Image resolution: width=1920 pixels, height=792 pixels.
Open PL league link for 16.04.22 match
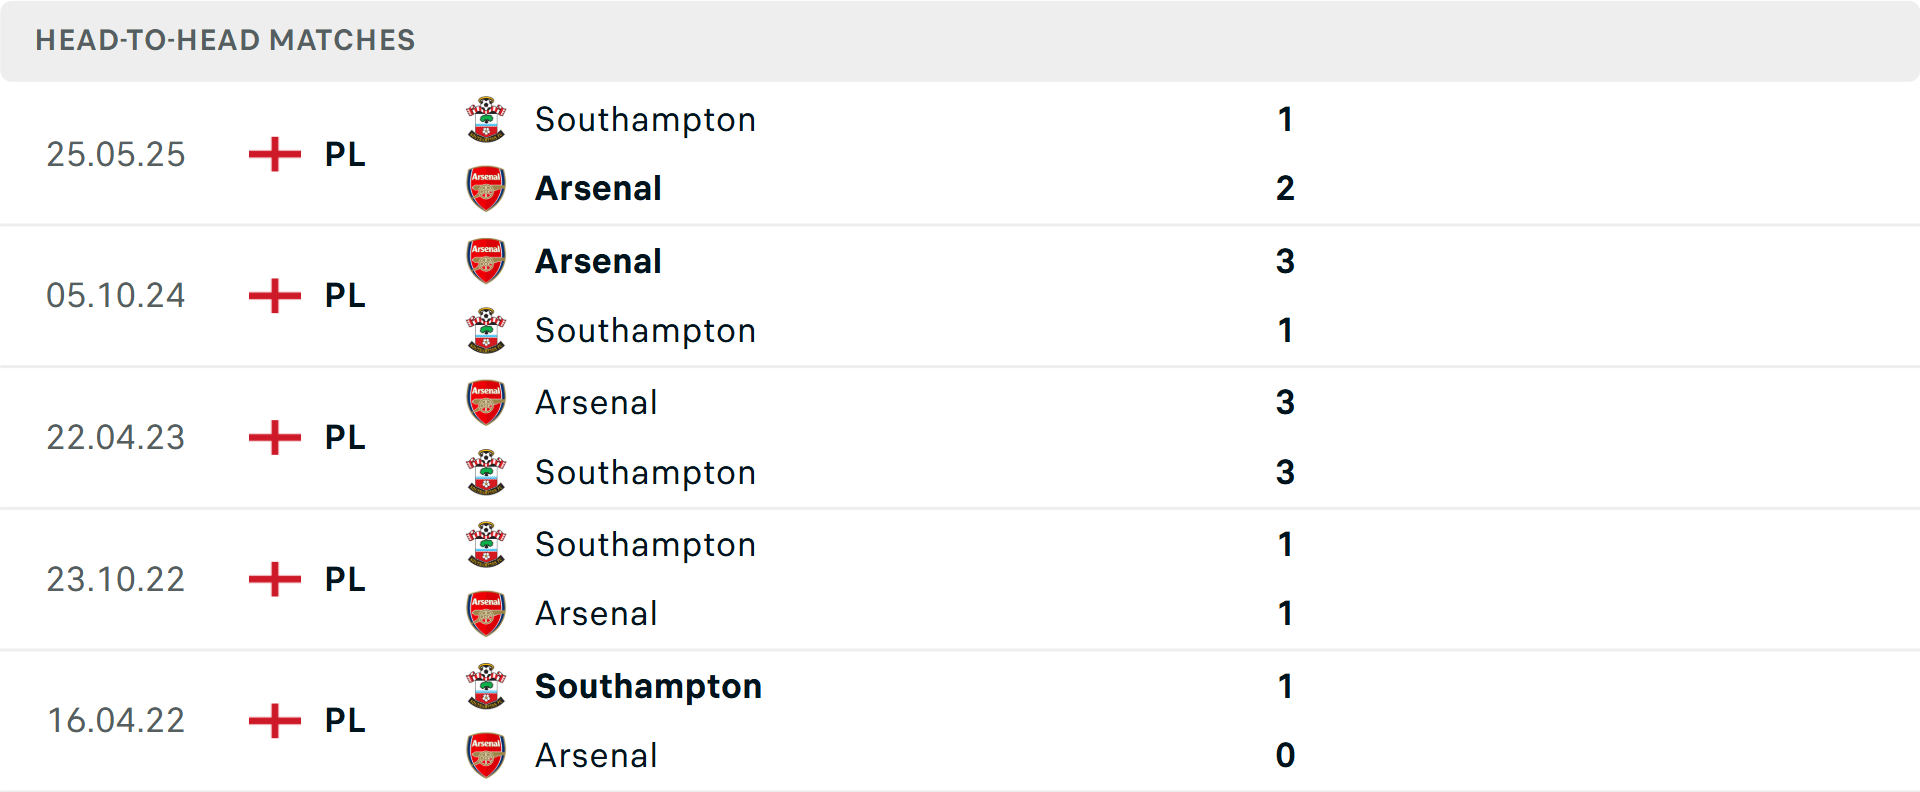(345, 720)
